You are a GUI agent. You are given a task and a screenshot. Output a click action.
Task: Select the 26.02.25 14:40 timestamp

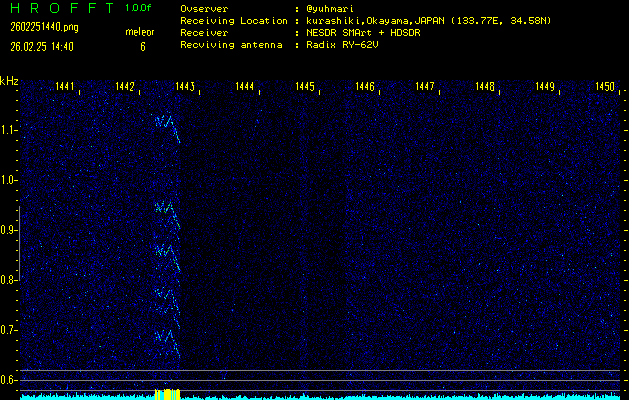click(42, 46)
